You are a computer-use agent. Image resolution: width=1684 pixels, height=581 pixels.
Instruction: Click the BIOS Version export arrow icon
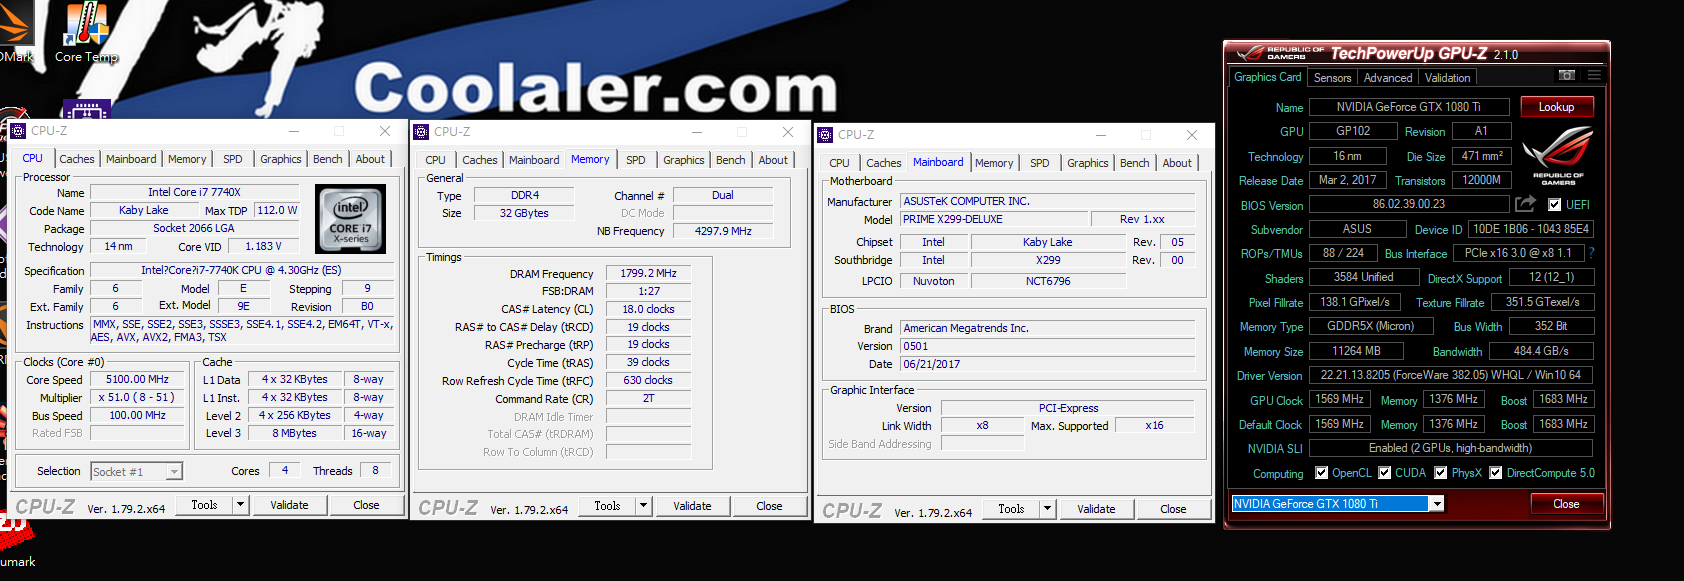tap(1525, 204)
